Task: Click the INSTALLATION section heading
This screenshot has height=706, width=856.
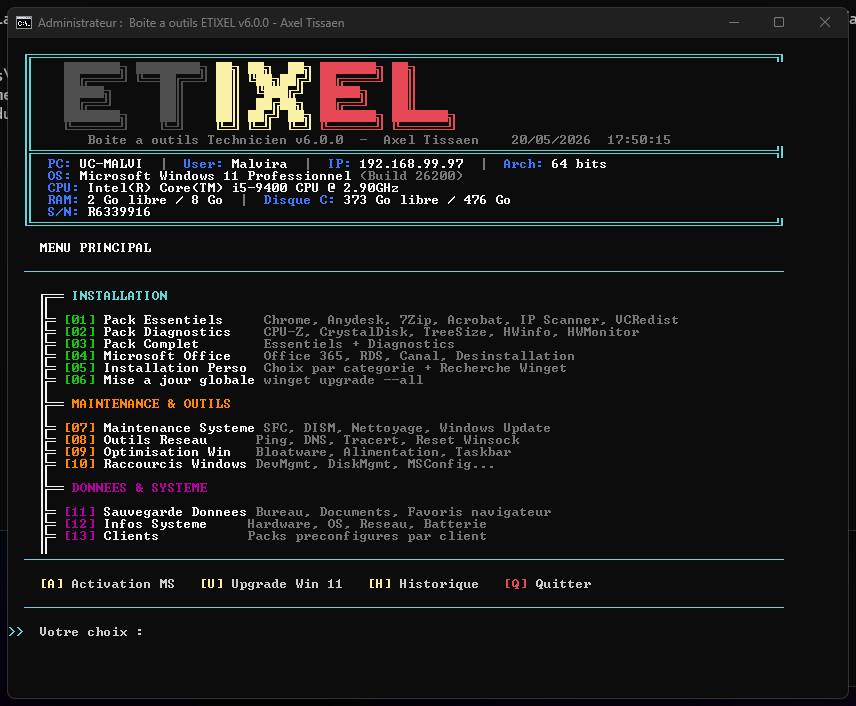Action: pyautogui.click(x=120, y=296)
